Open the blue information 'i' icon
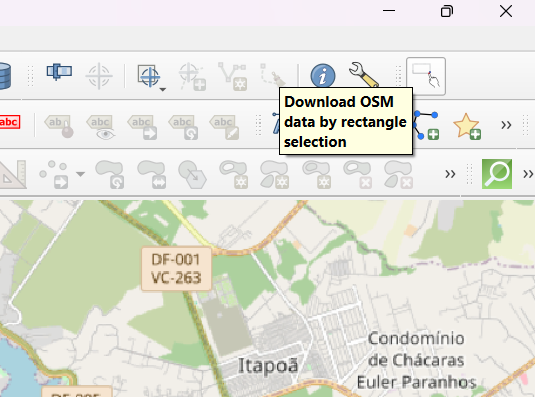 [323, 75]
